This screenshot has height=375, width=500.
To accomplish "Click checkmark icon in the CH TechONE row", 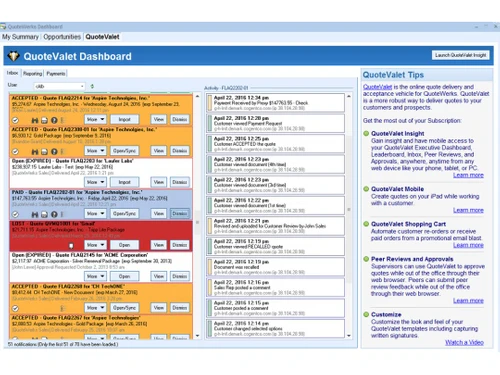I will tap(15, 308).
